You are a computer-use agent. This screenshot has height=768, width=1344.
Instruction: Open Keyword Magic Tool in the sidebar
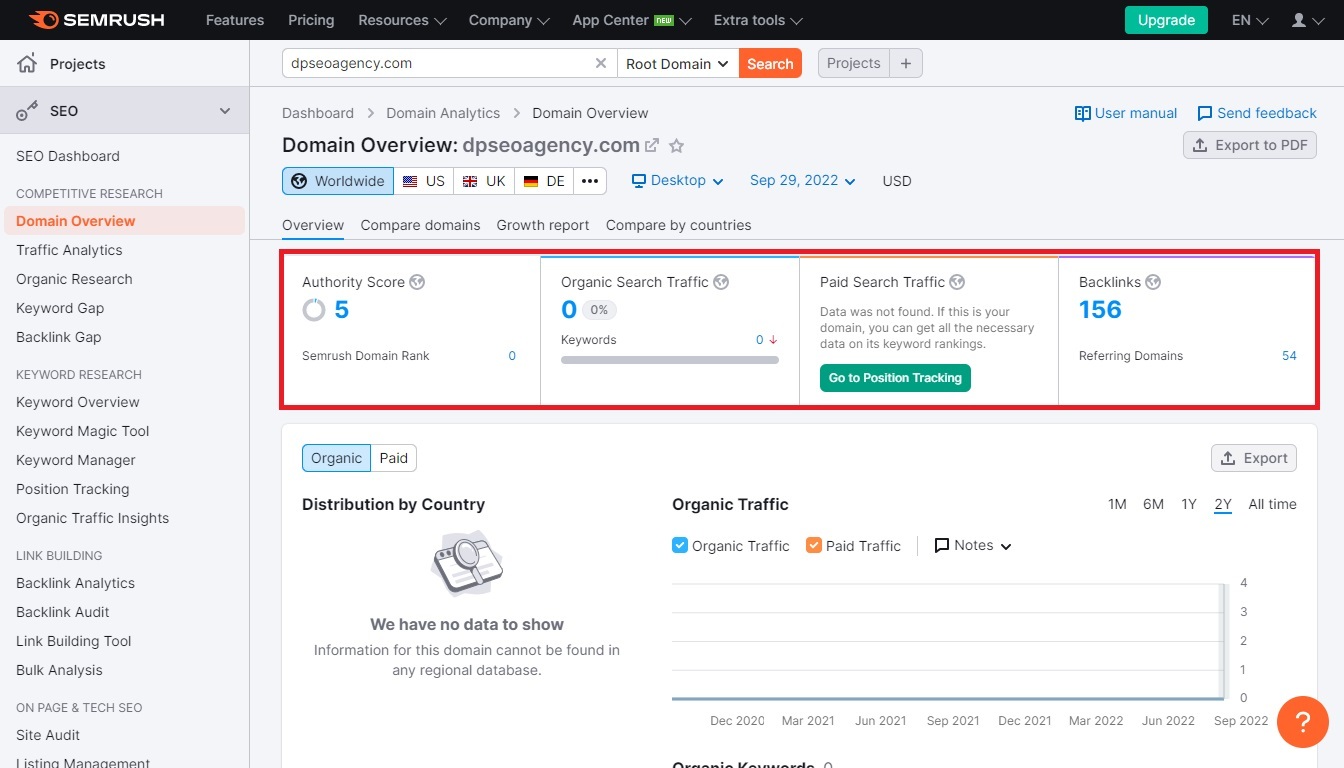click(83, 431)
